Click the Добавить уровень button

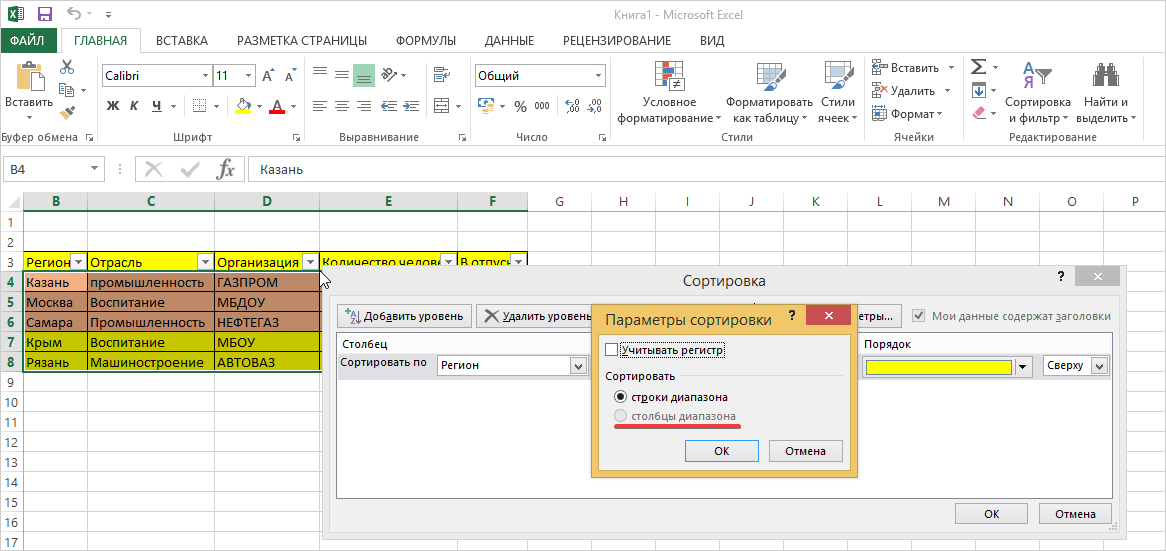pos(404,316)
